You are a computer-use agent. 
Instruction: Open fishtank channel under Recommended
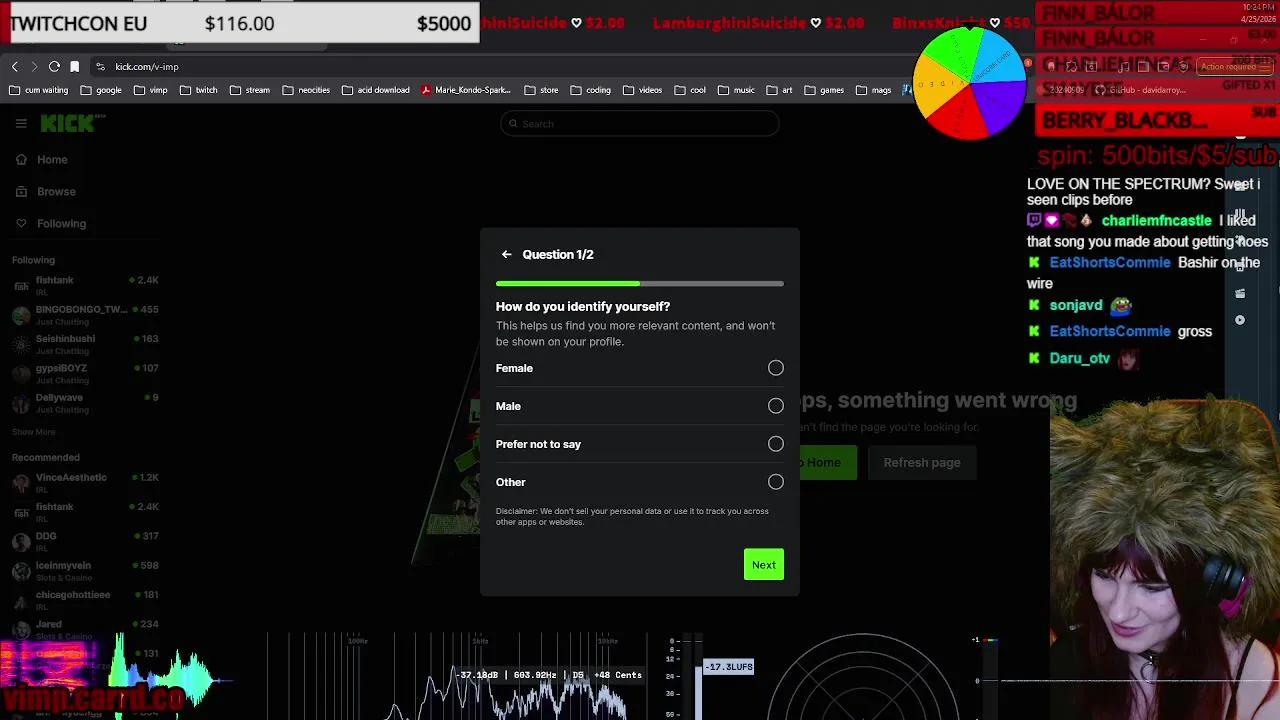point(85,512)
